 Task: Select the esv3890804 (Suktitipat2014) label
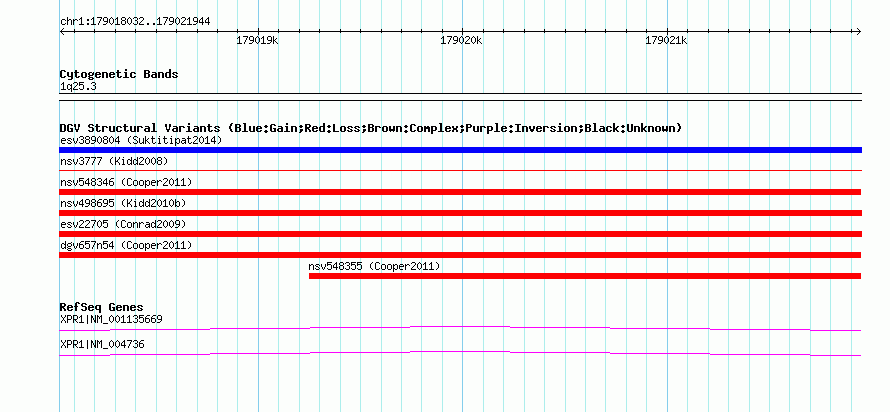tap(141, 140)
